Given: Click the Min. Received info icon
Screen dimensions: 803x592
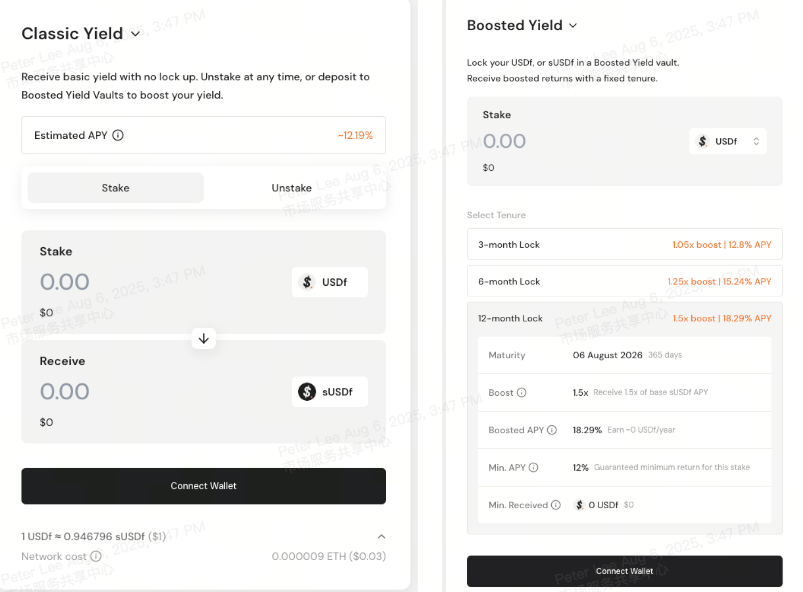Looking at the screenshot, I should coord(556,504).
